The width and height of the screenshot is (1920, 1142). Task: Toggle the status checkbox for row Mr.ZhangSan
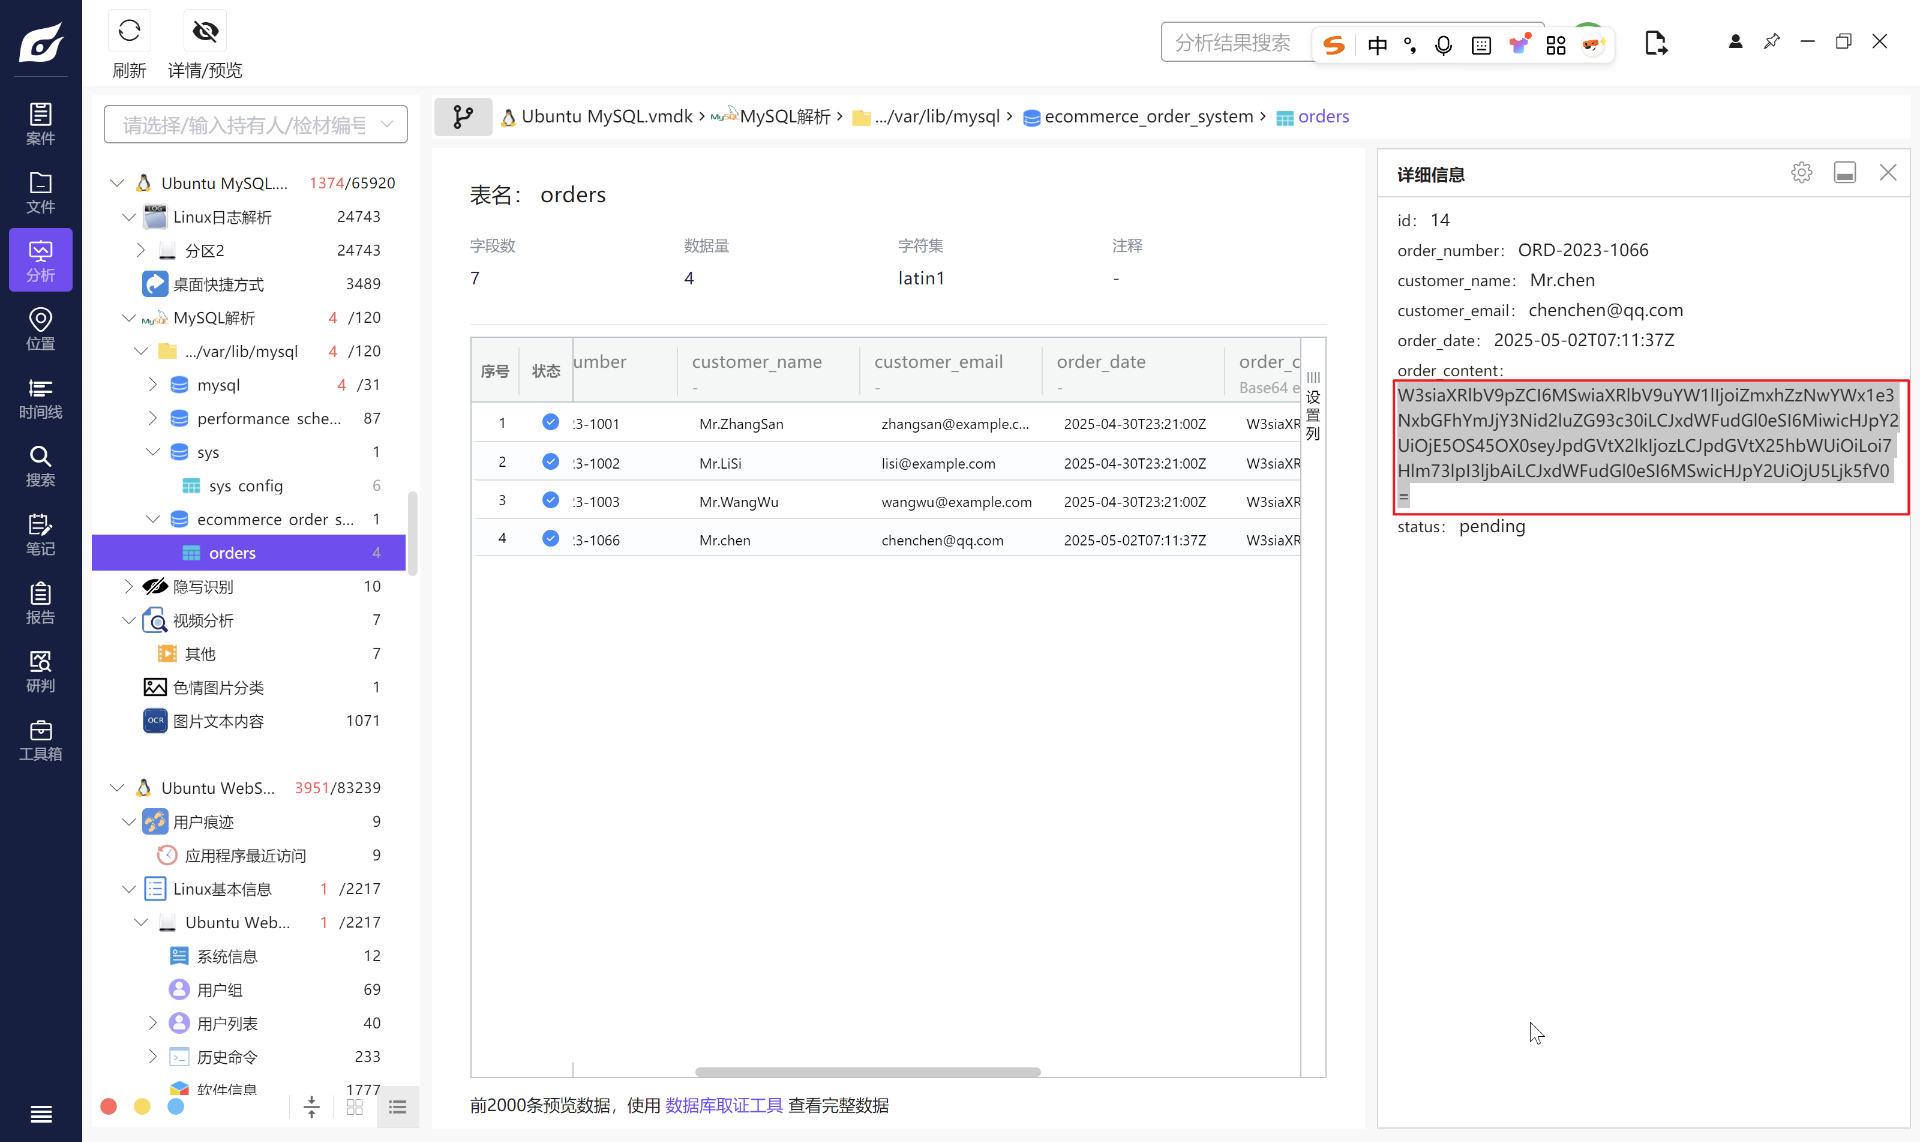[550, 422]
